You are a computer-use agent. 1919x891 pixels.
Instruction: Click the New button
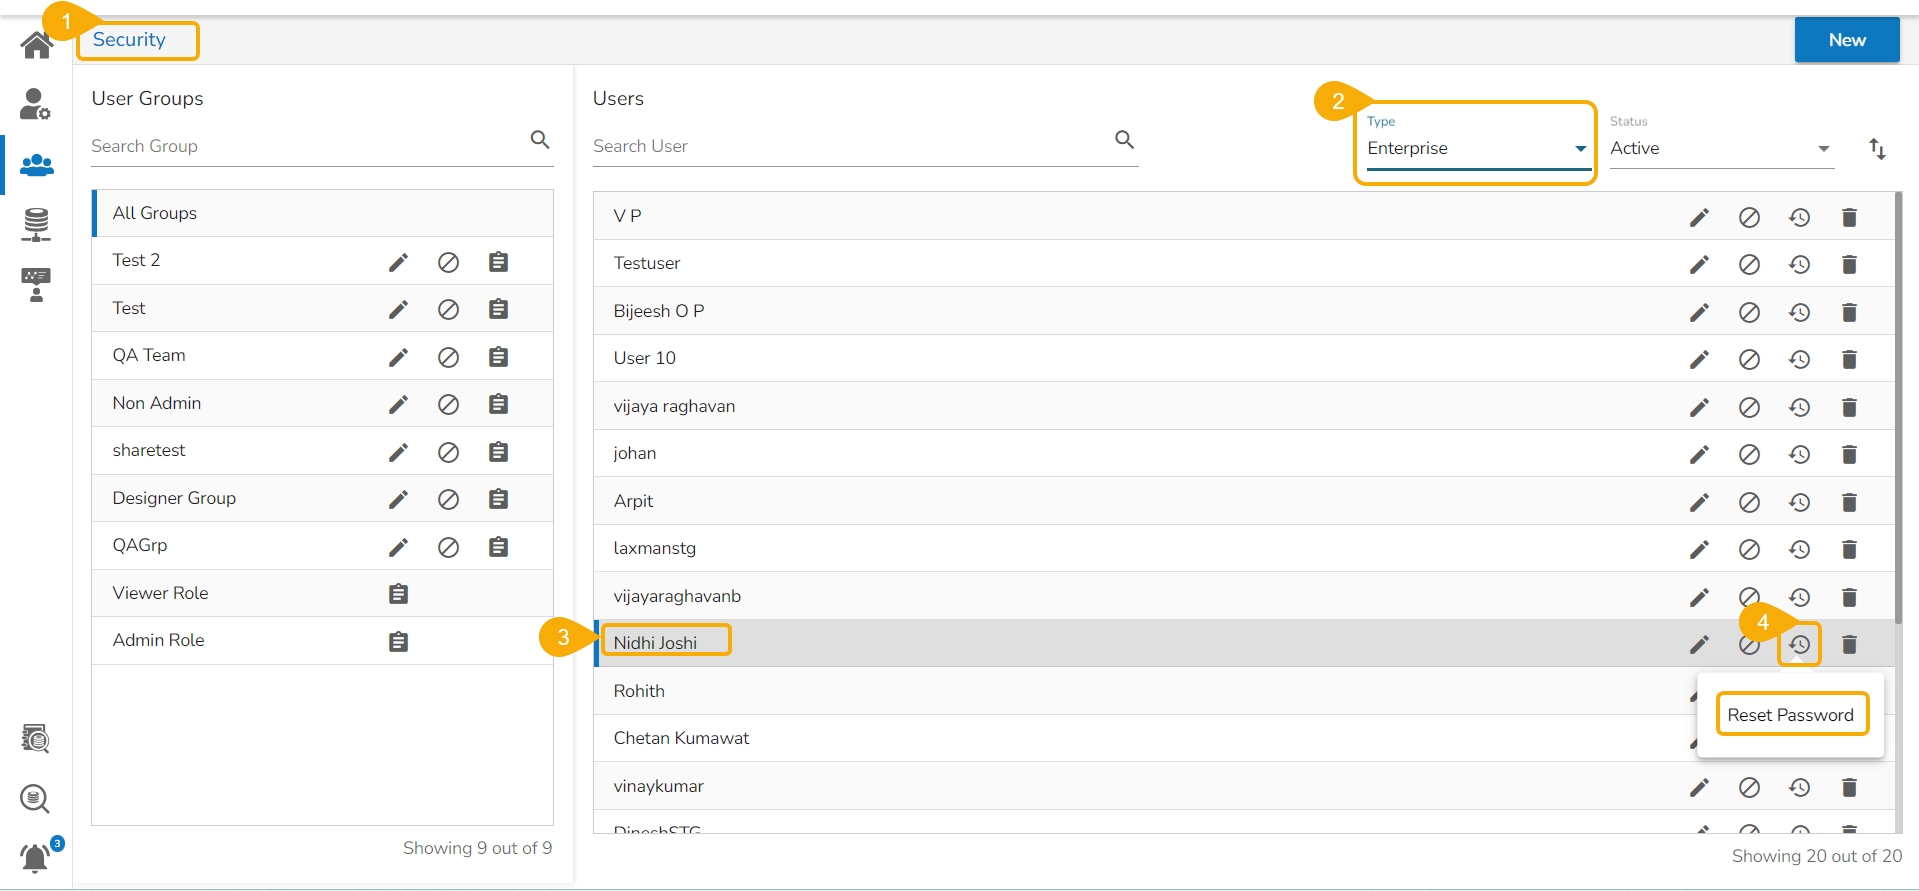[1846, 40]
